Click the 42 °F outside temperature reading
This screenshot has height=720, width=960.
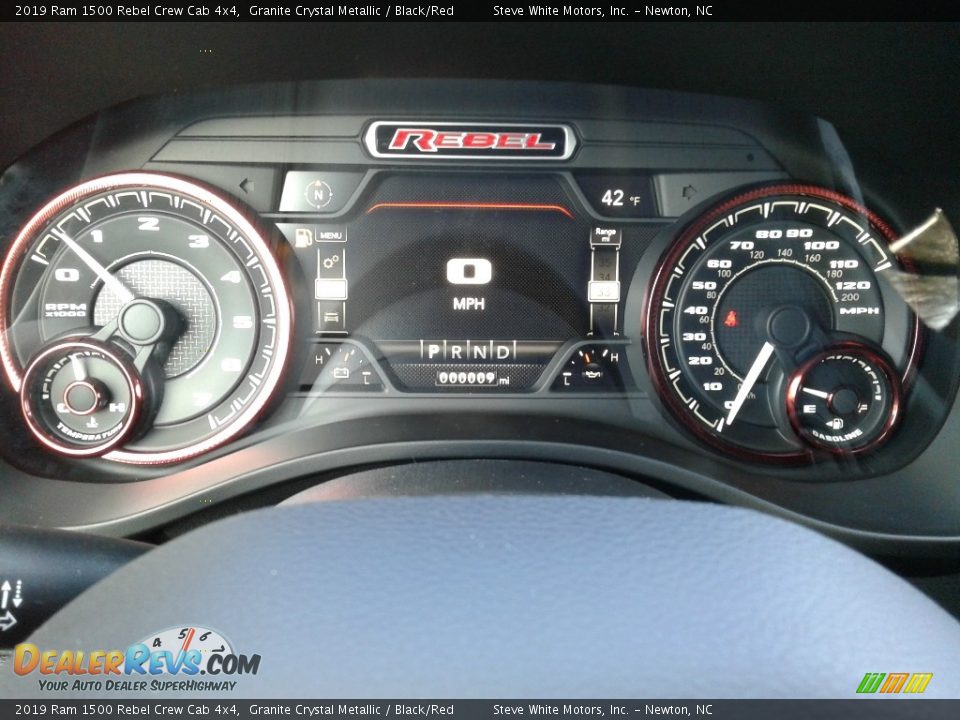tap(620, 198)
